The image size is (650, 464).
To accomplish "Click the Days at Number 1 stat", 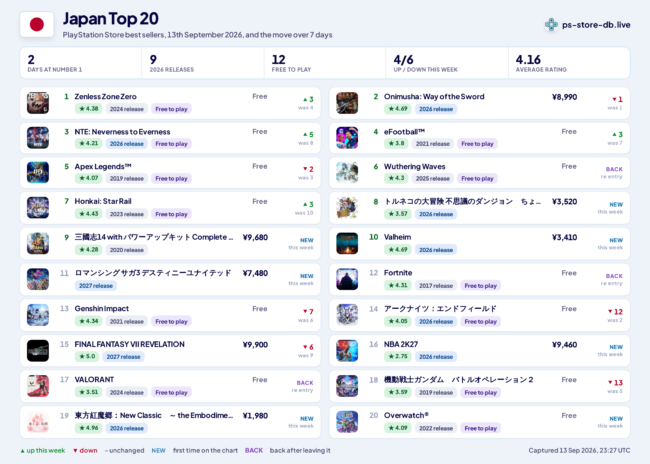I will tap(81, 63).
